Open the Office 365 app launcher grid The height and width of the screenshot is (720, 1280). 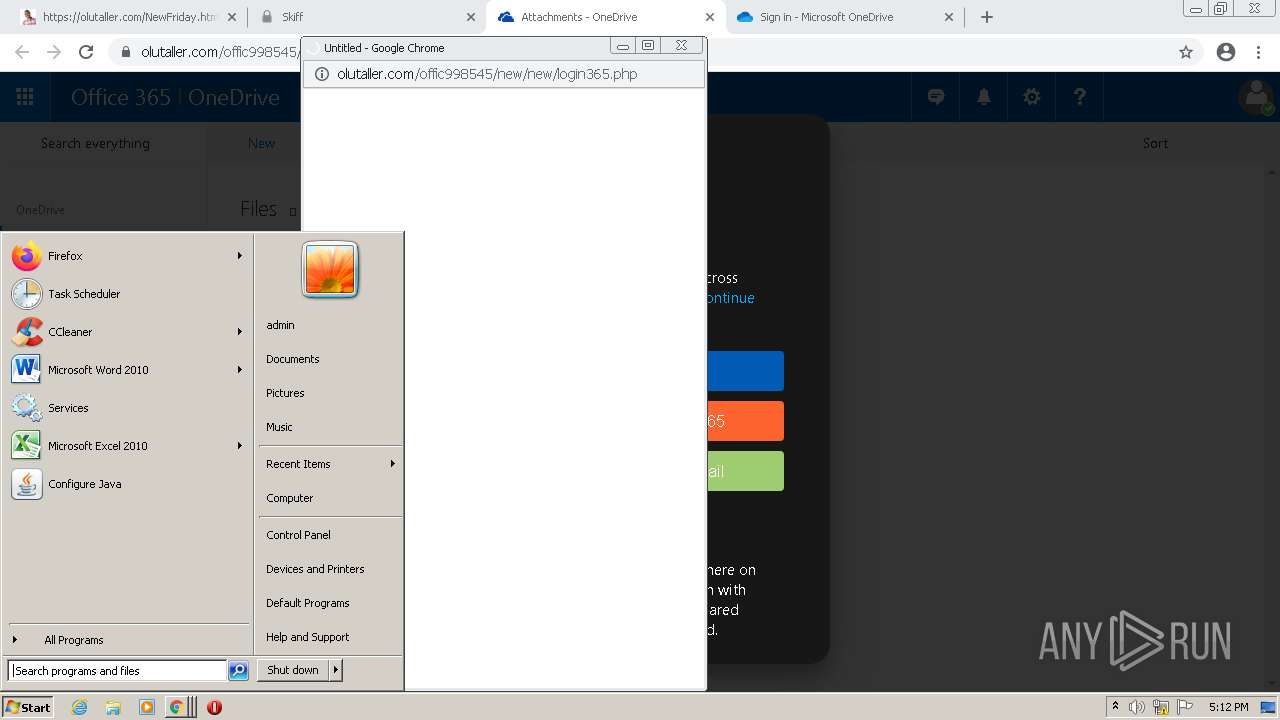pos(25,97)
